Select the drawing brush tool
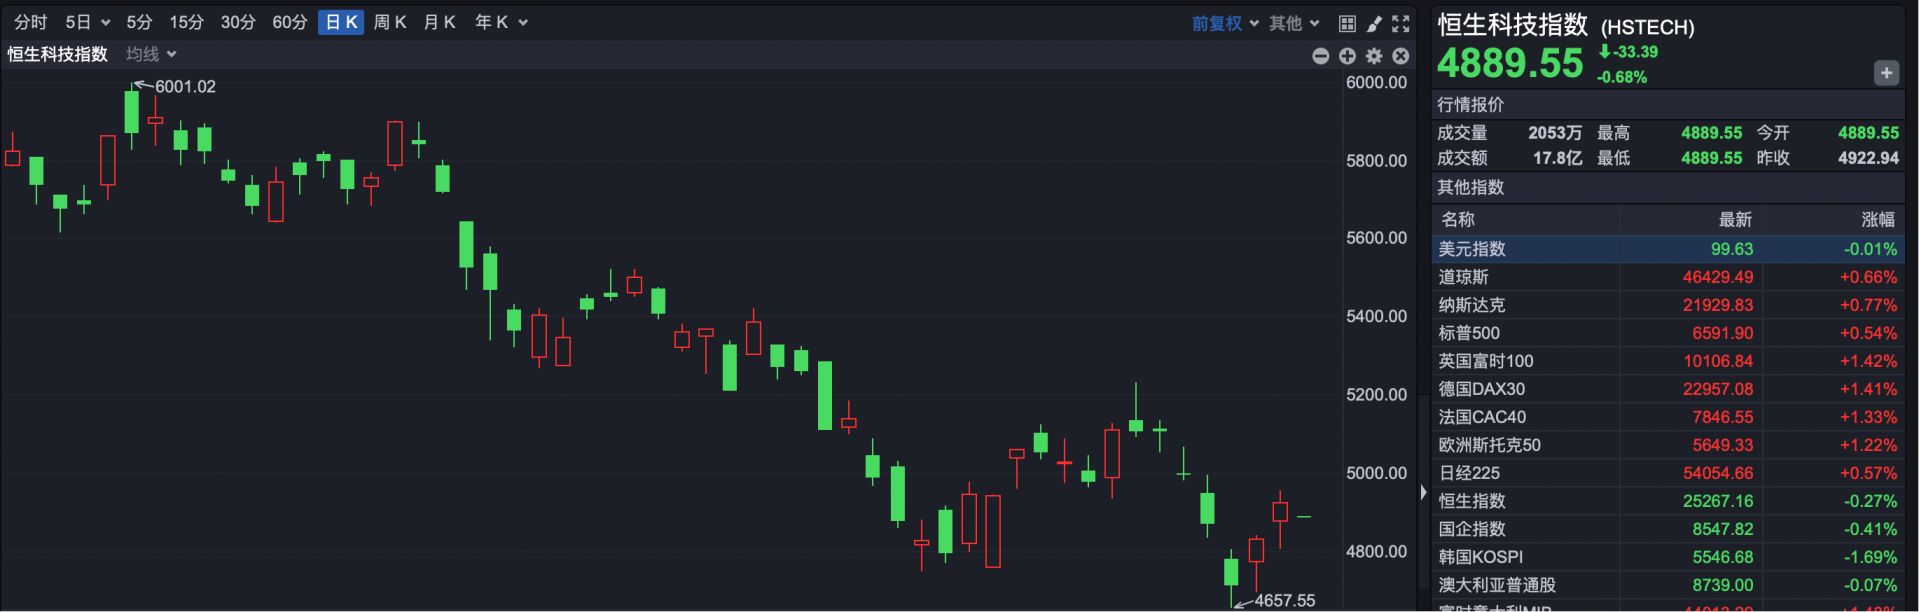The width and height of the screenshot is (1919, 612). (1374, 23)
